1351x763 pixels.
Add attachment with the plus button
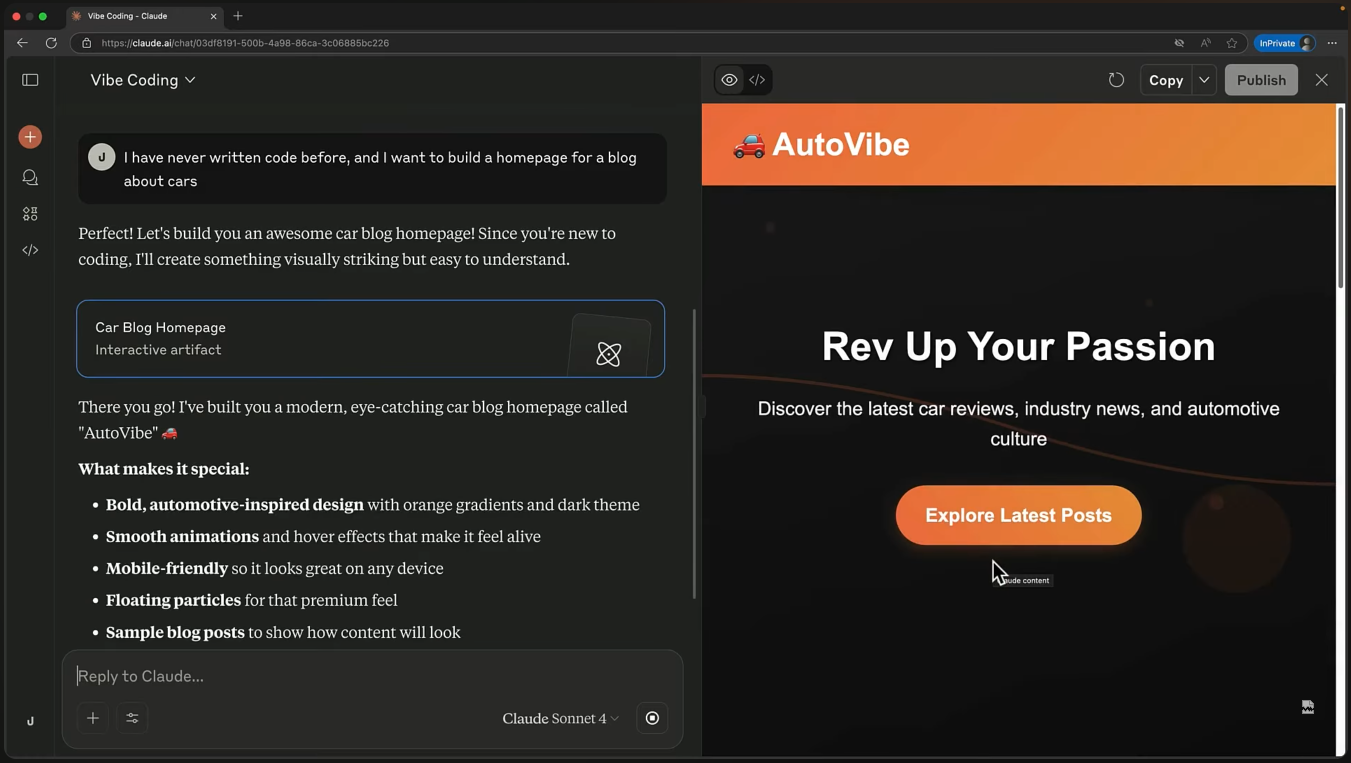tap(93, 718)
